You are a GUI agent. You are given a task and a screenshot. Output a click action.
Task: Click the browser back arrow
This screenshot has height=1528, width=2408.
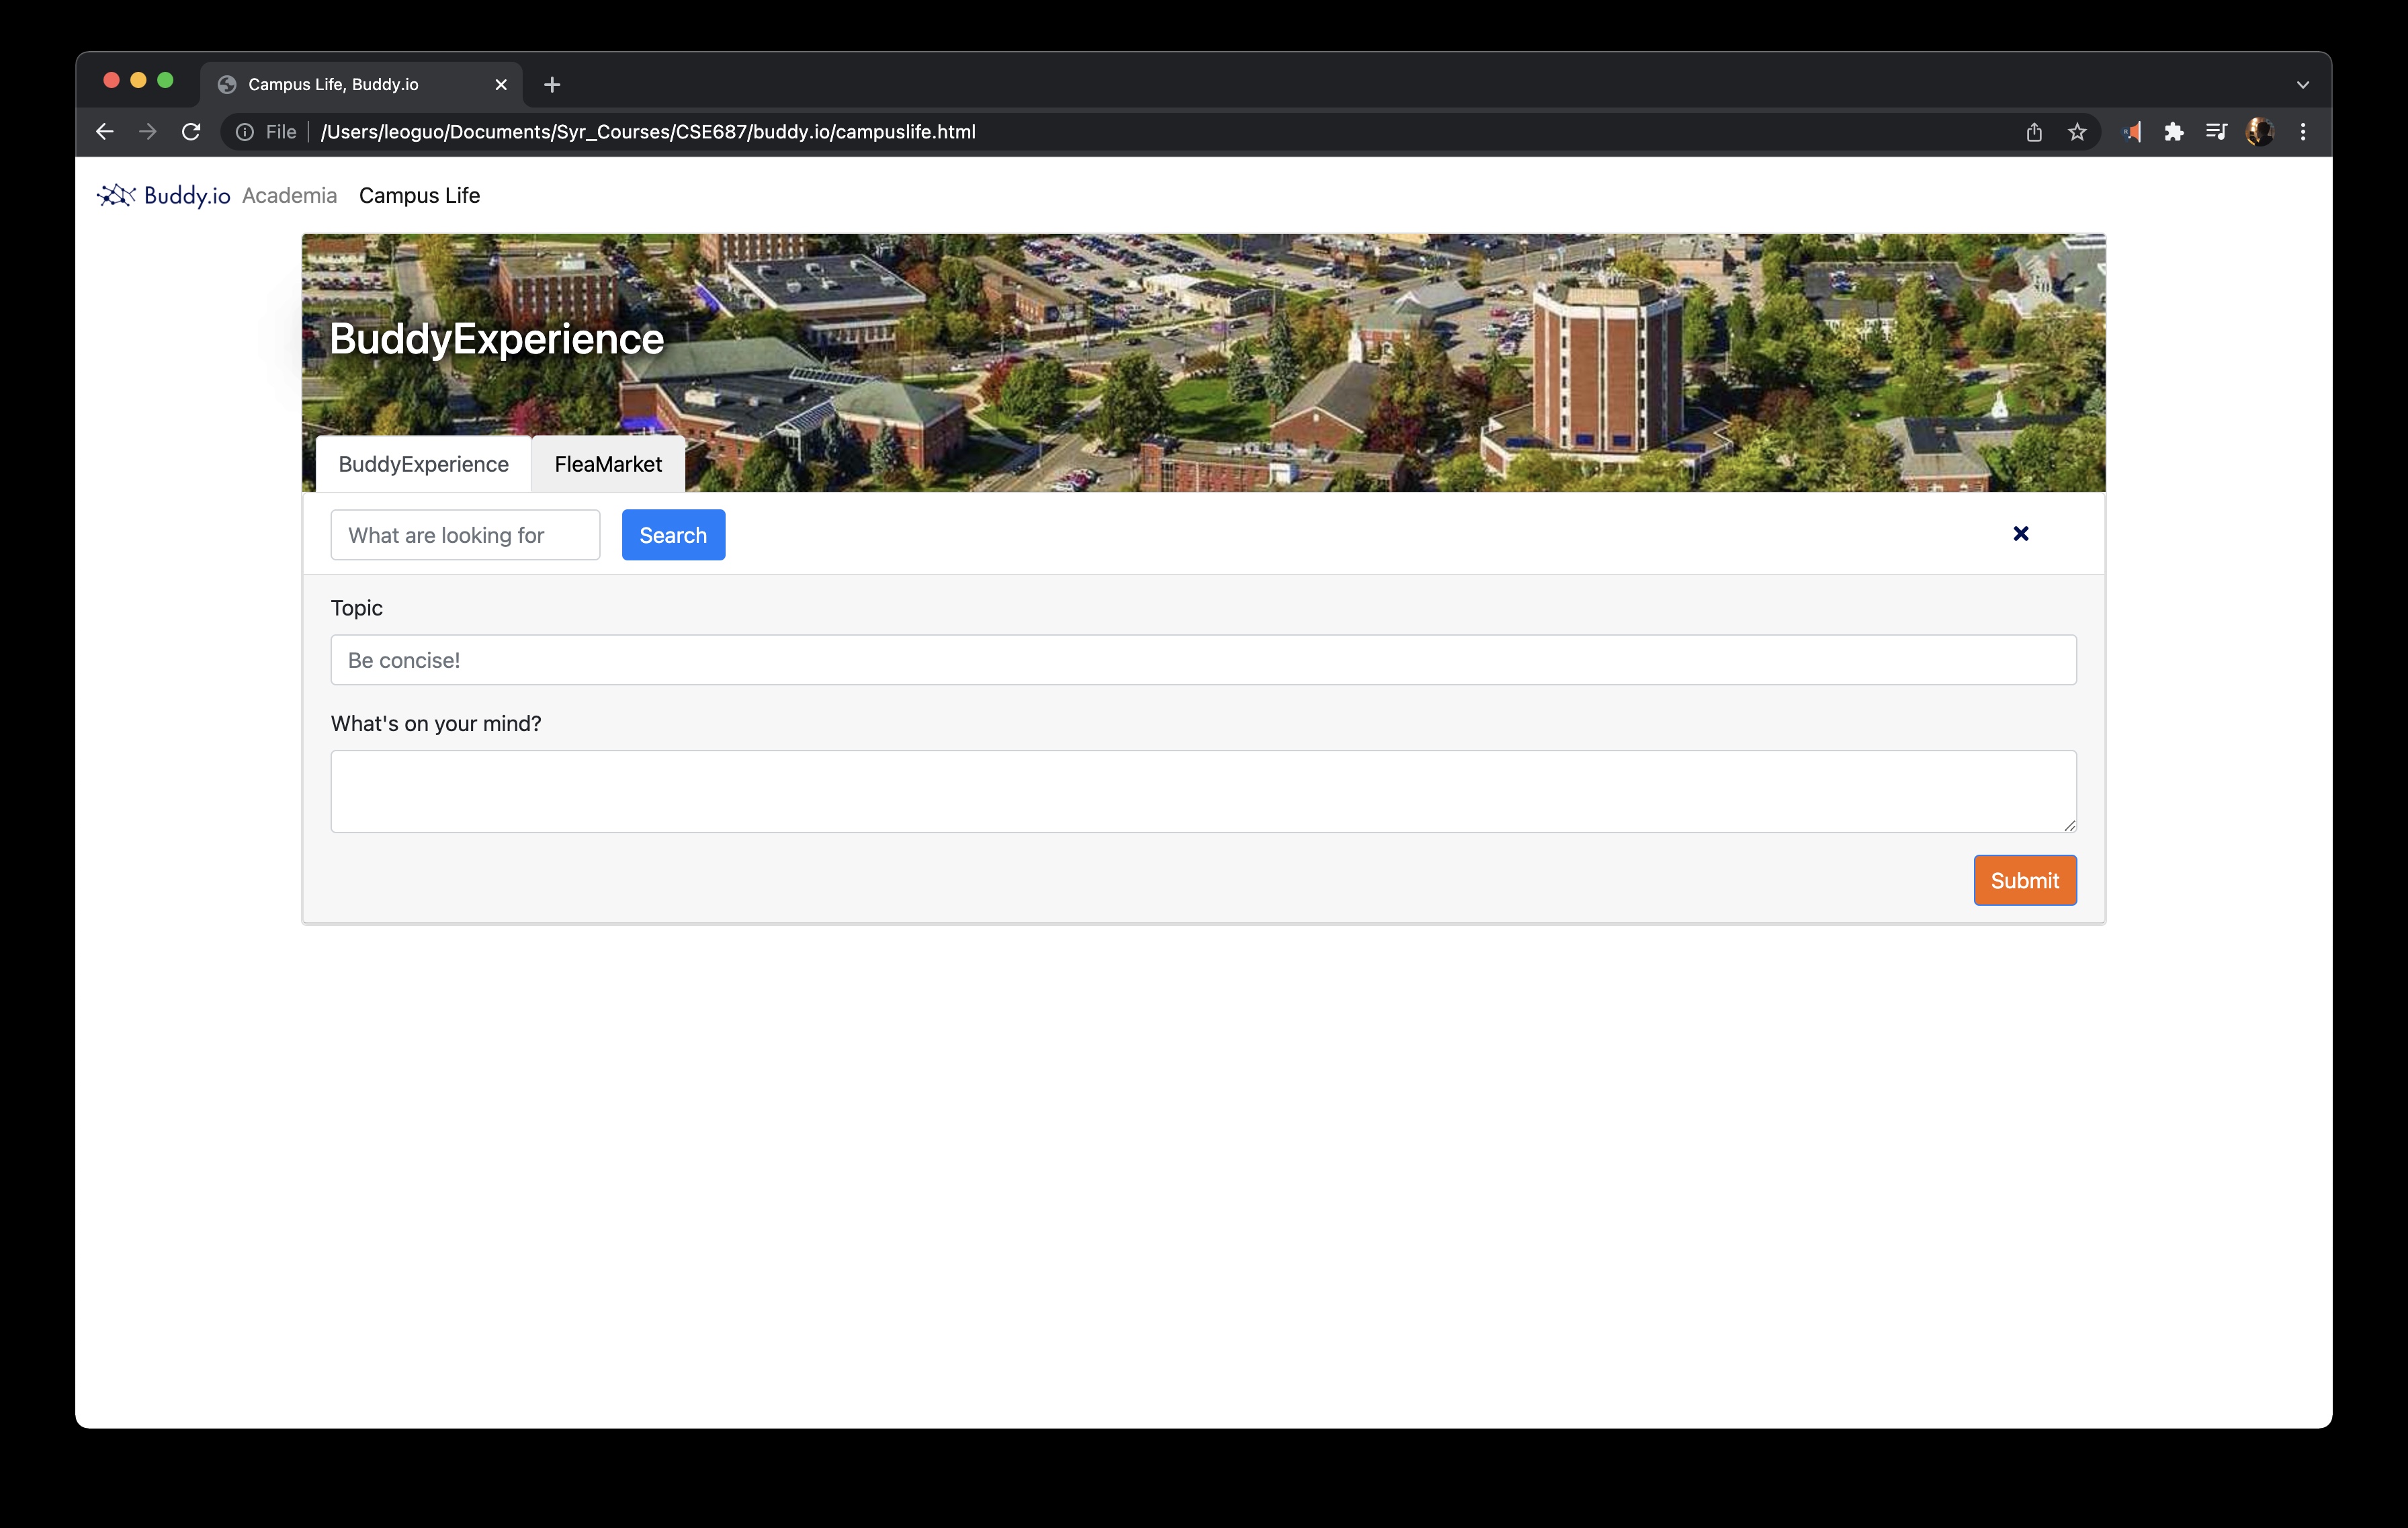(x=105, y=132)
